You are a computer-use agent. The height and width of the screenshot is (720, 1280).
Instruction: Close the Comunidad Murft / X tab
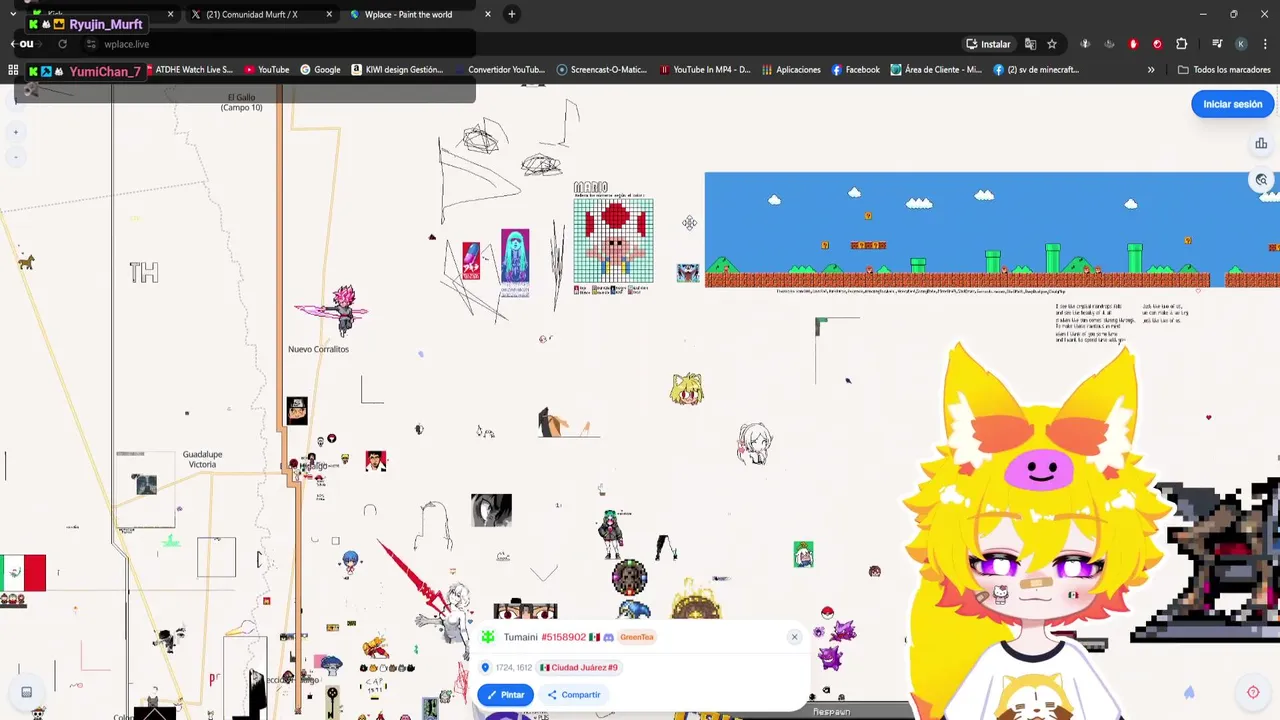click(329, 14)
